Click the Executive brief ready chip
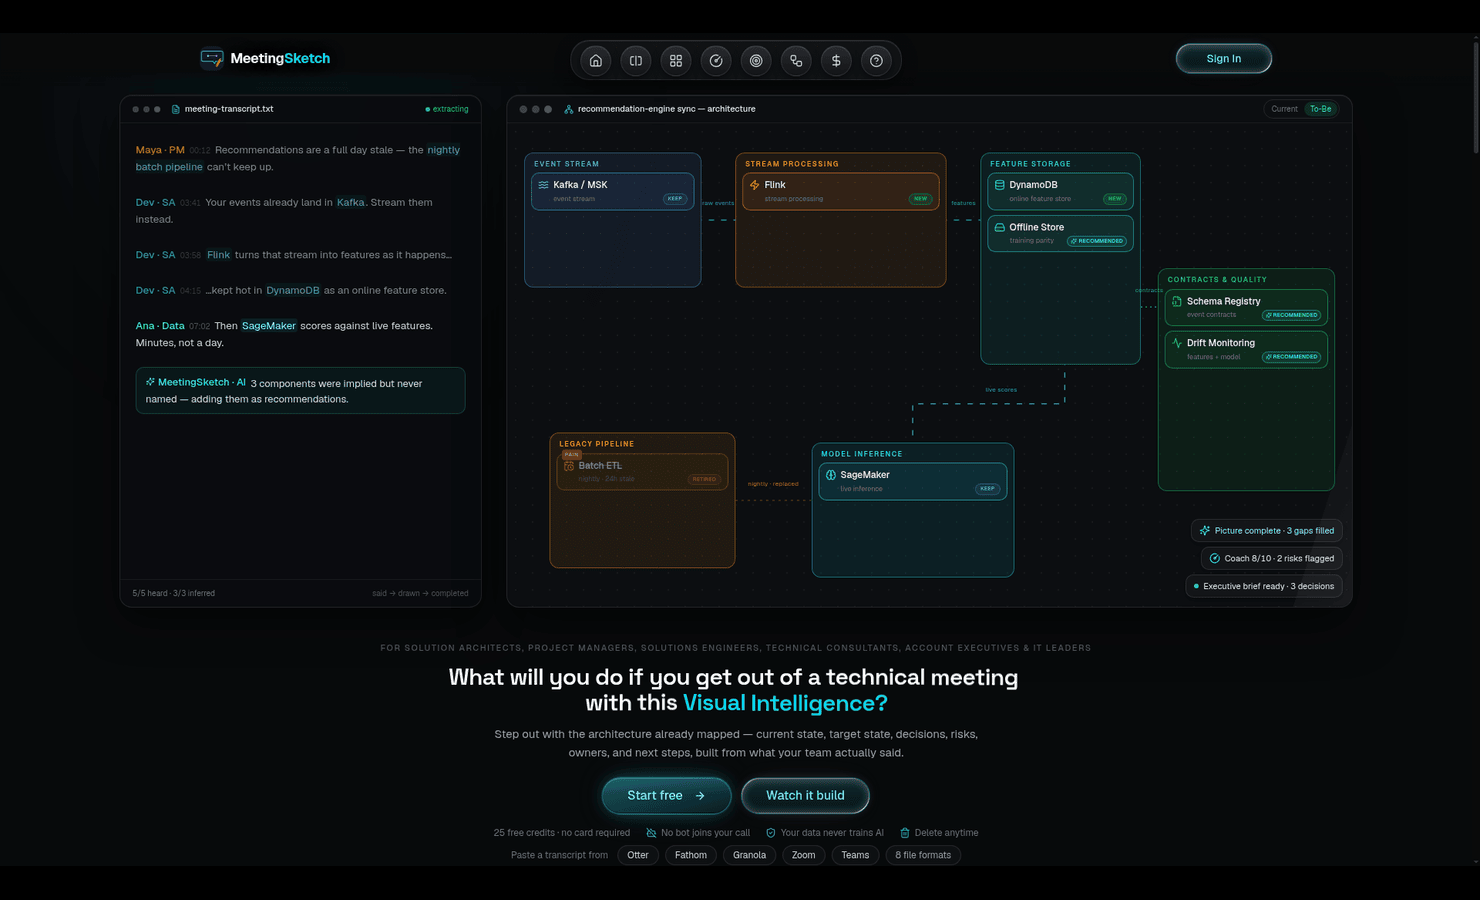This screenshot has width=1480, height=900. point(1264,587)
